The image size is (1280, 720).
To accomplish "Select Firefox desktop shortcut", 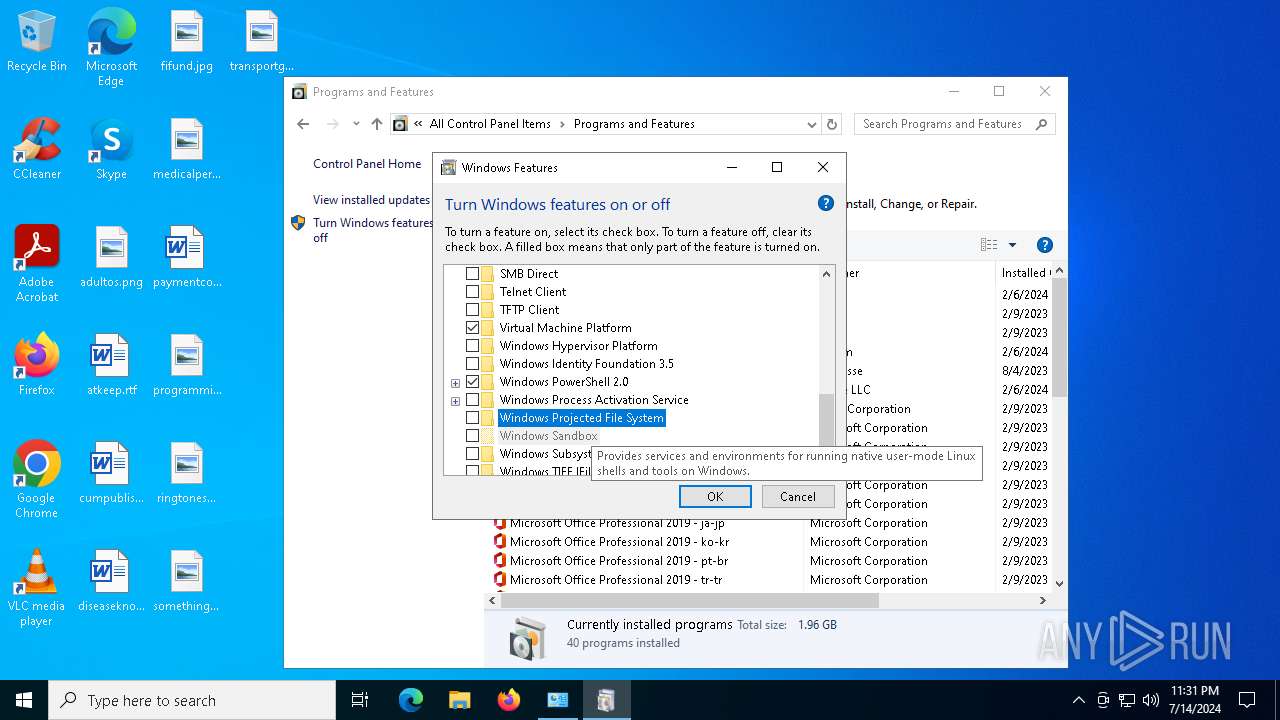I will click(x=37, y=366).
